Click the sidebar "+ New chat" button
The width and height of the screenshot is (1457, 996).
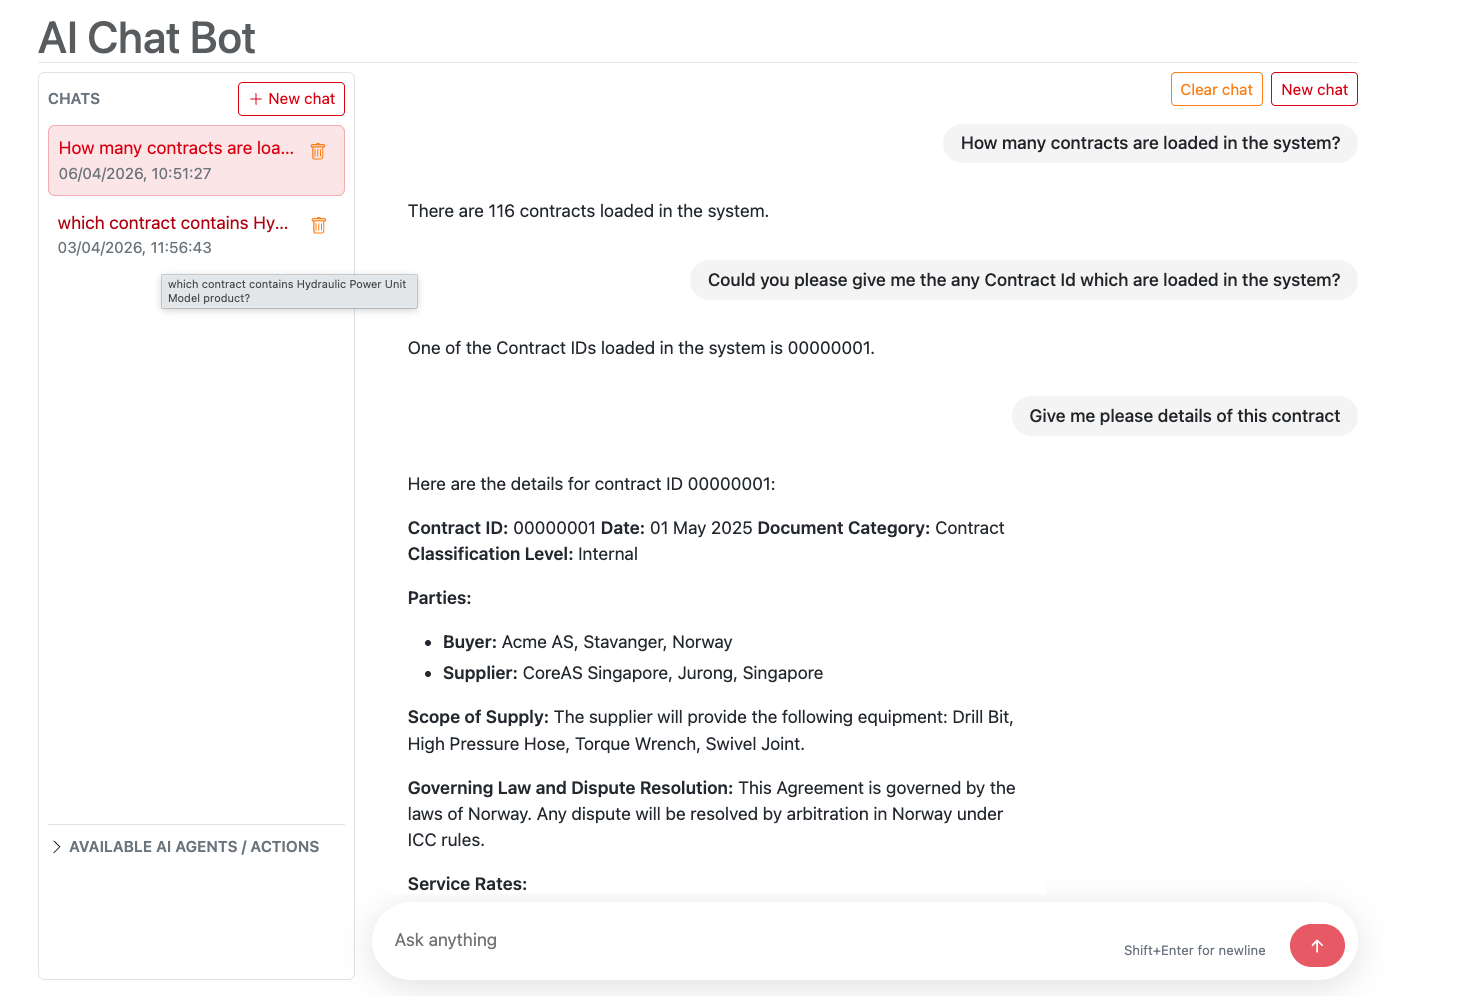pyautogui.click(x=291, y=99)
